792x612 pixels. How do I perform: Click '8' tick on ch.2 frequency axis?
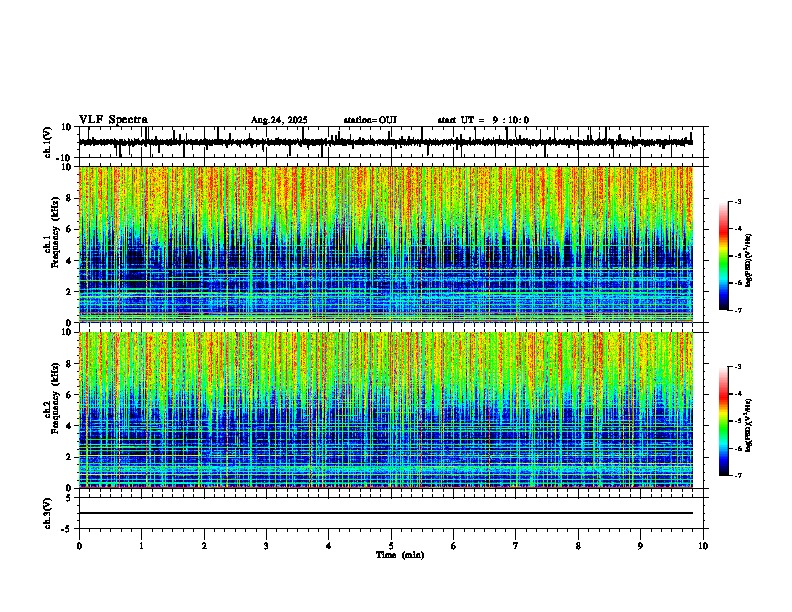point(70,364)
